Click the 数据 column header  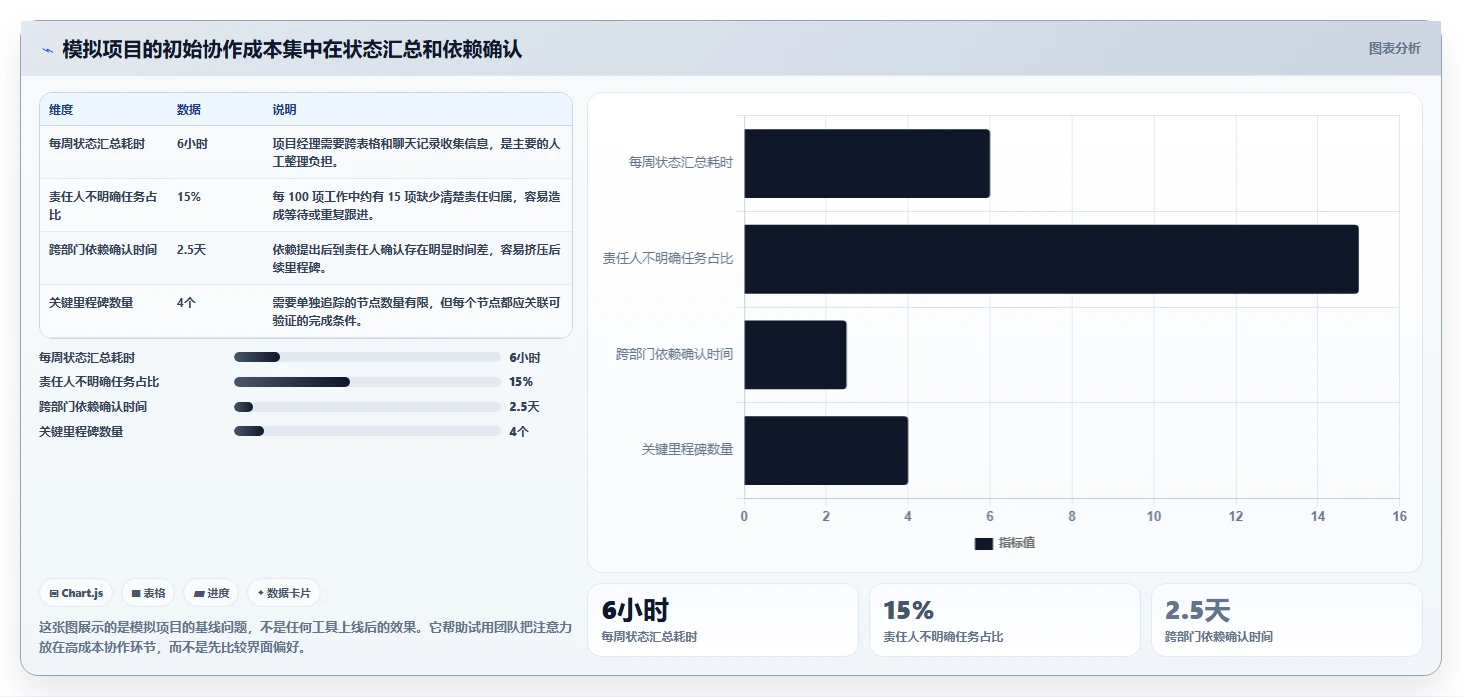click(x=189, y=110)
